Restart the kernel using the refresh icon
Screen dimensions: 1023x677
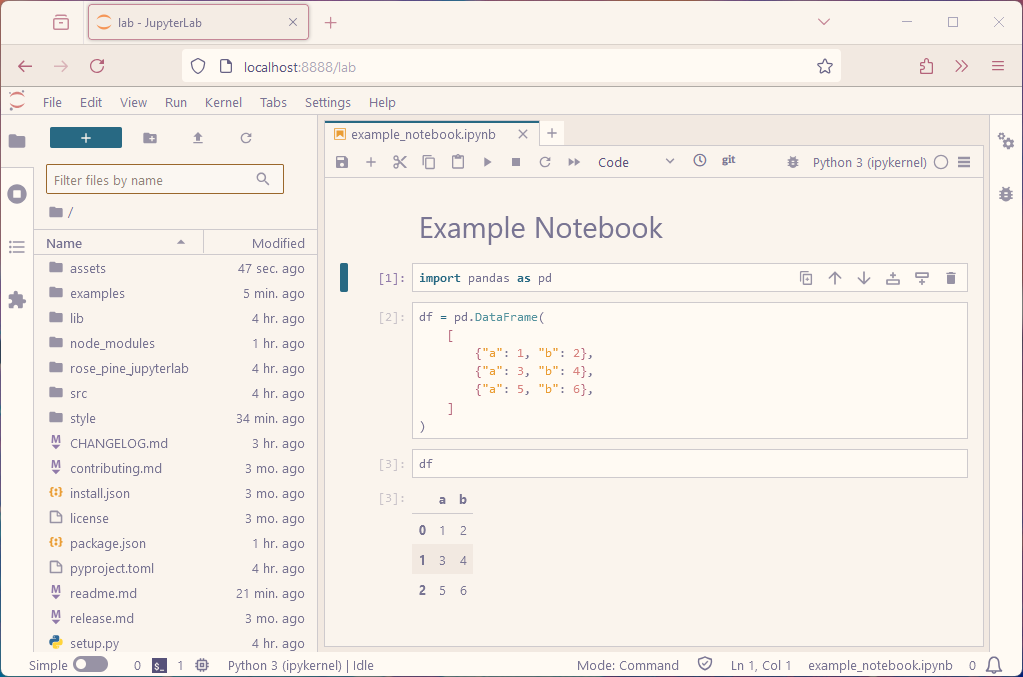(545, 162)
